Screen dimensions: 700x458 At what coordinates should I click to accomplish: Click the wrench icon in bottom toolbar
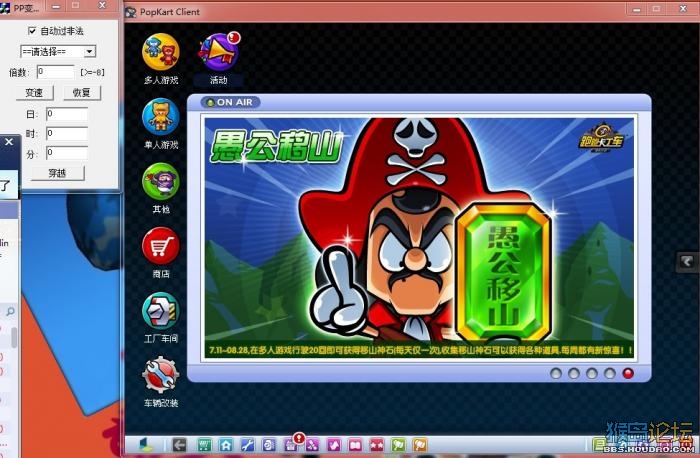click(x=248, y=445)
